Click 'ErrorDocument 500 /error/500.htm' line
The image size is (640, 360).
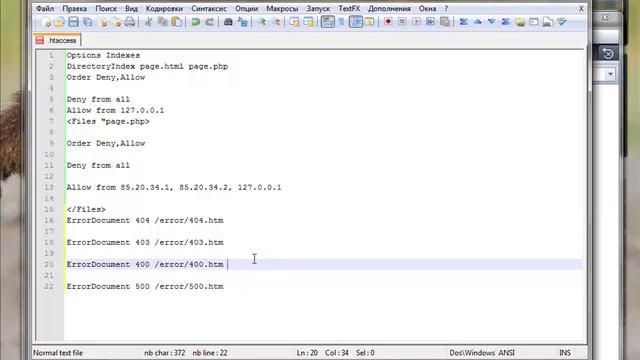[x=145, y=287]
